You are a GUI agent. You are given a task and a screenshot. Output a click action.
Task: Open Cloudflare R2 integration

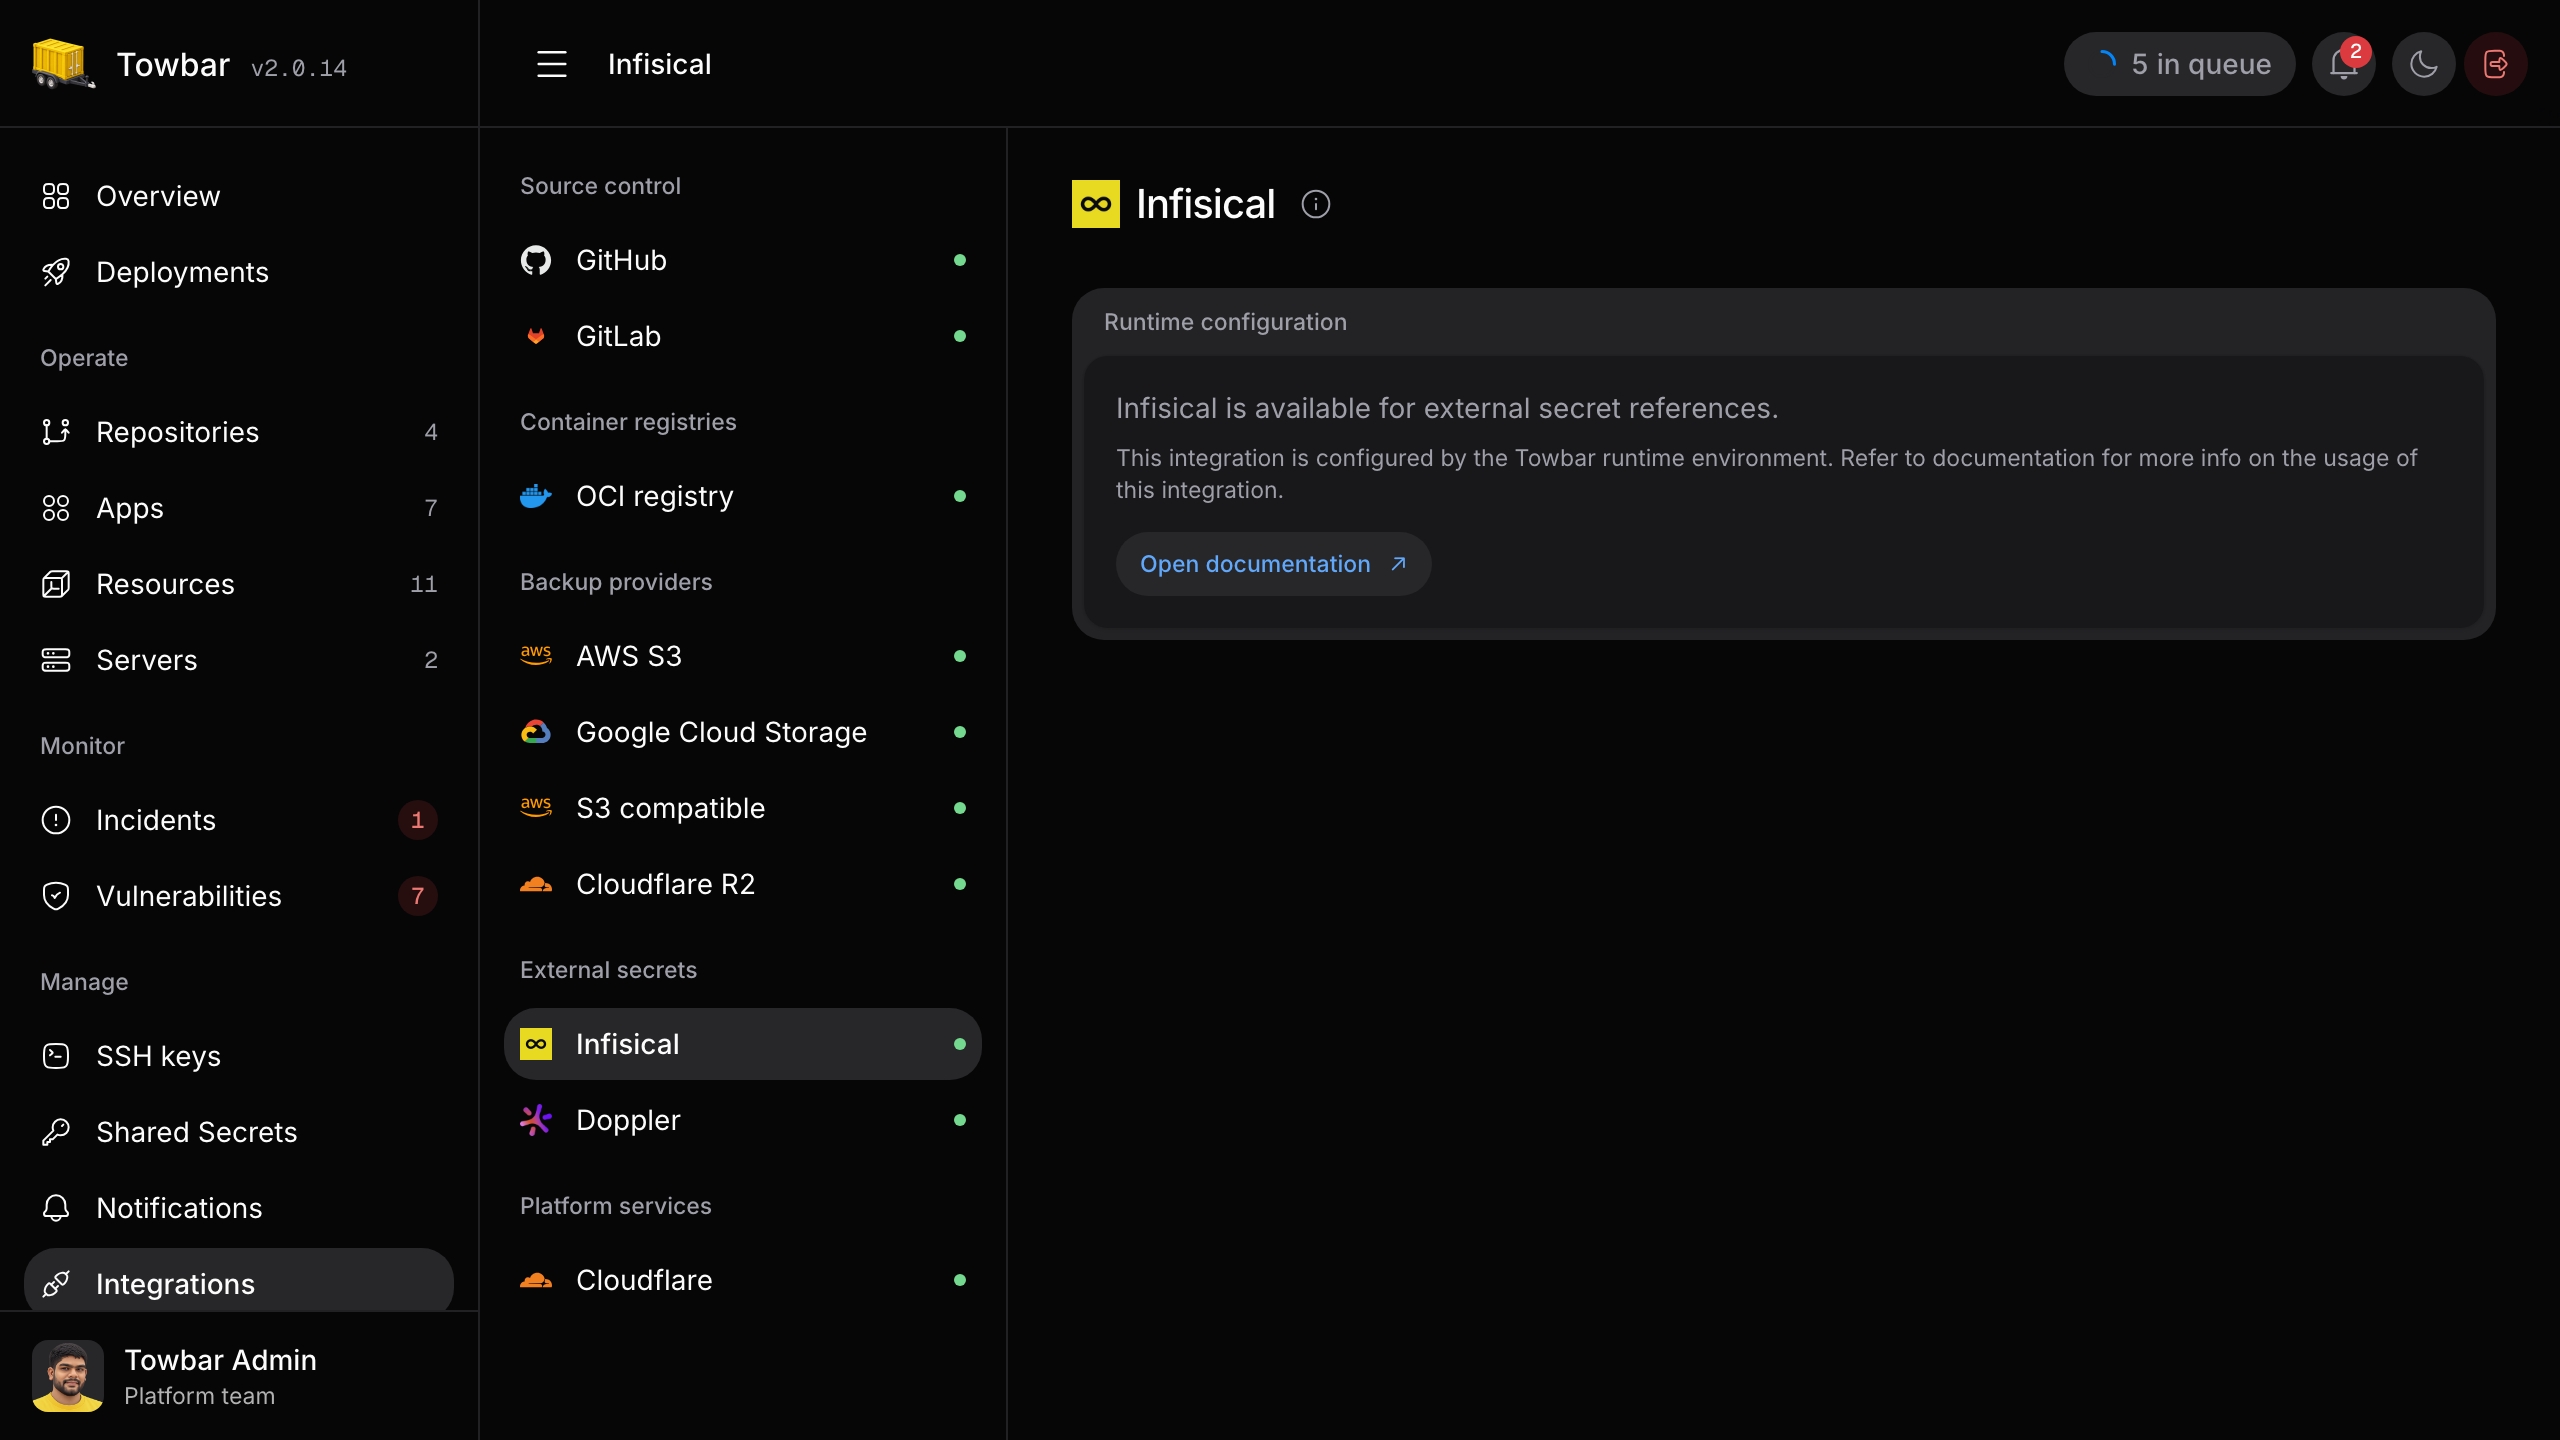743,884
